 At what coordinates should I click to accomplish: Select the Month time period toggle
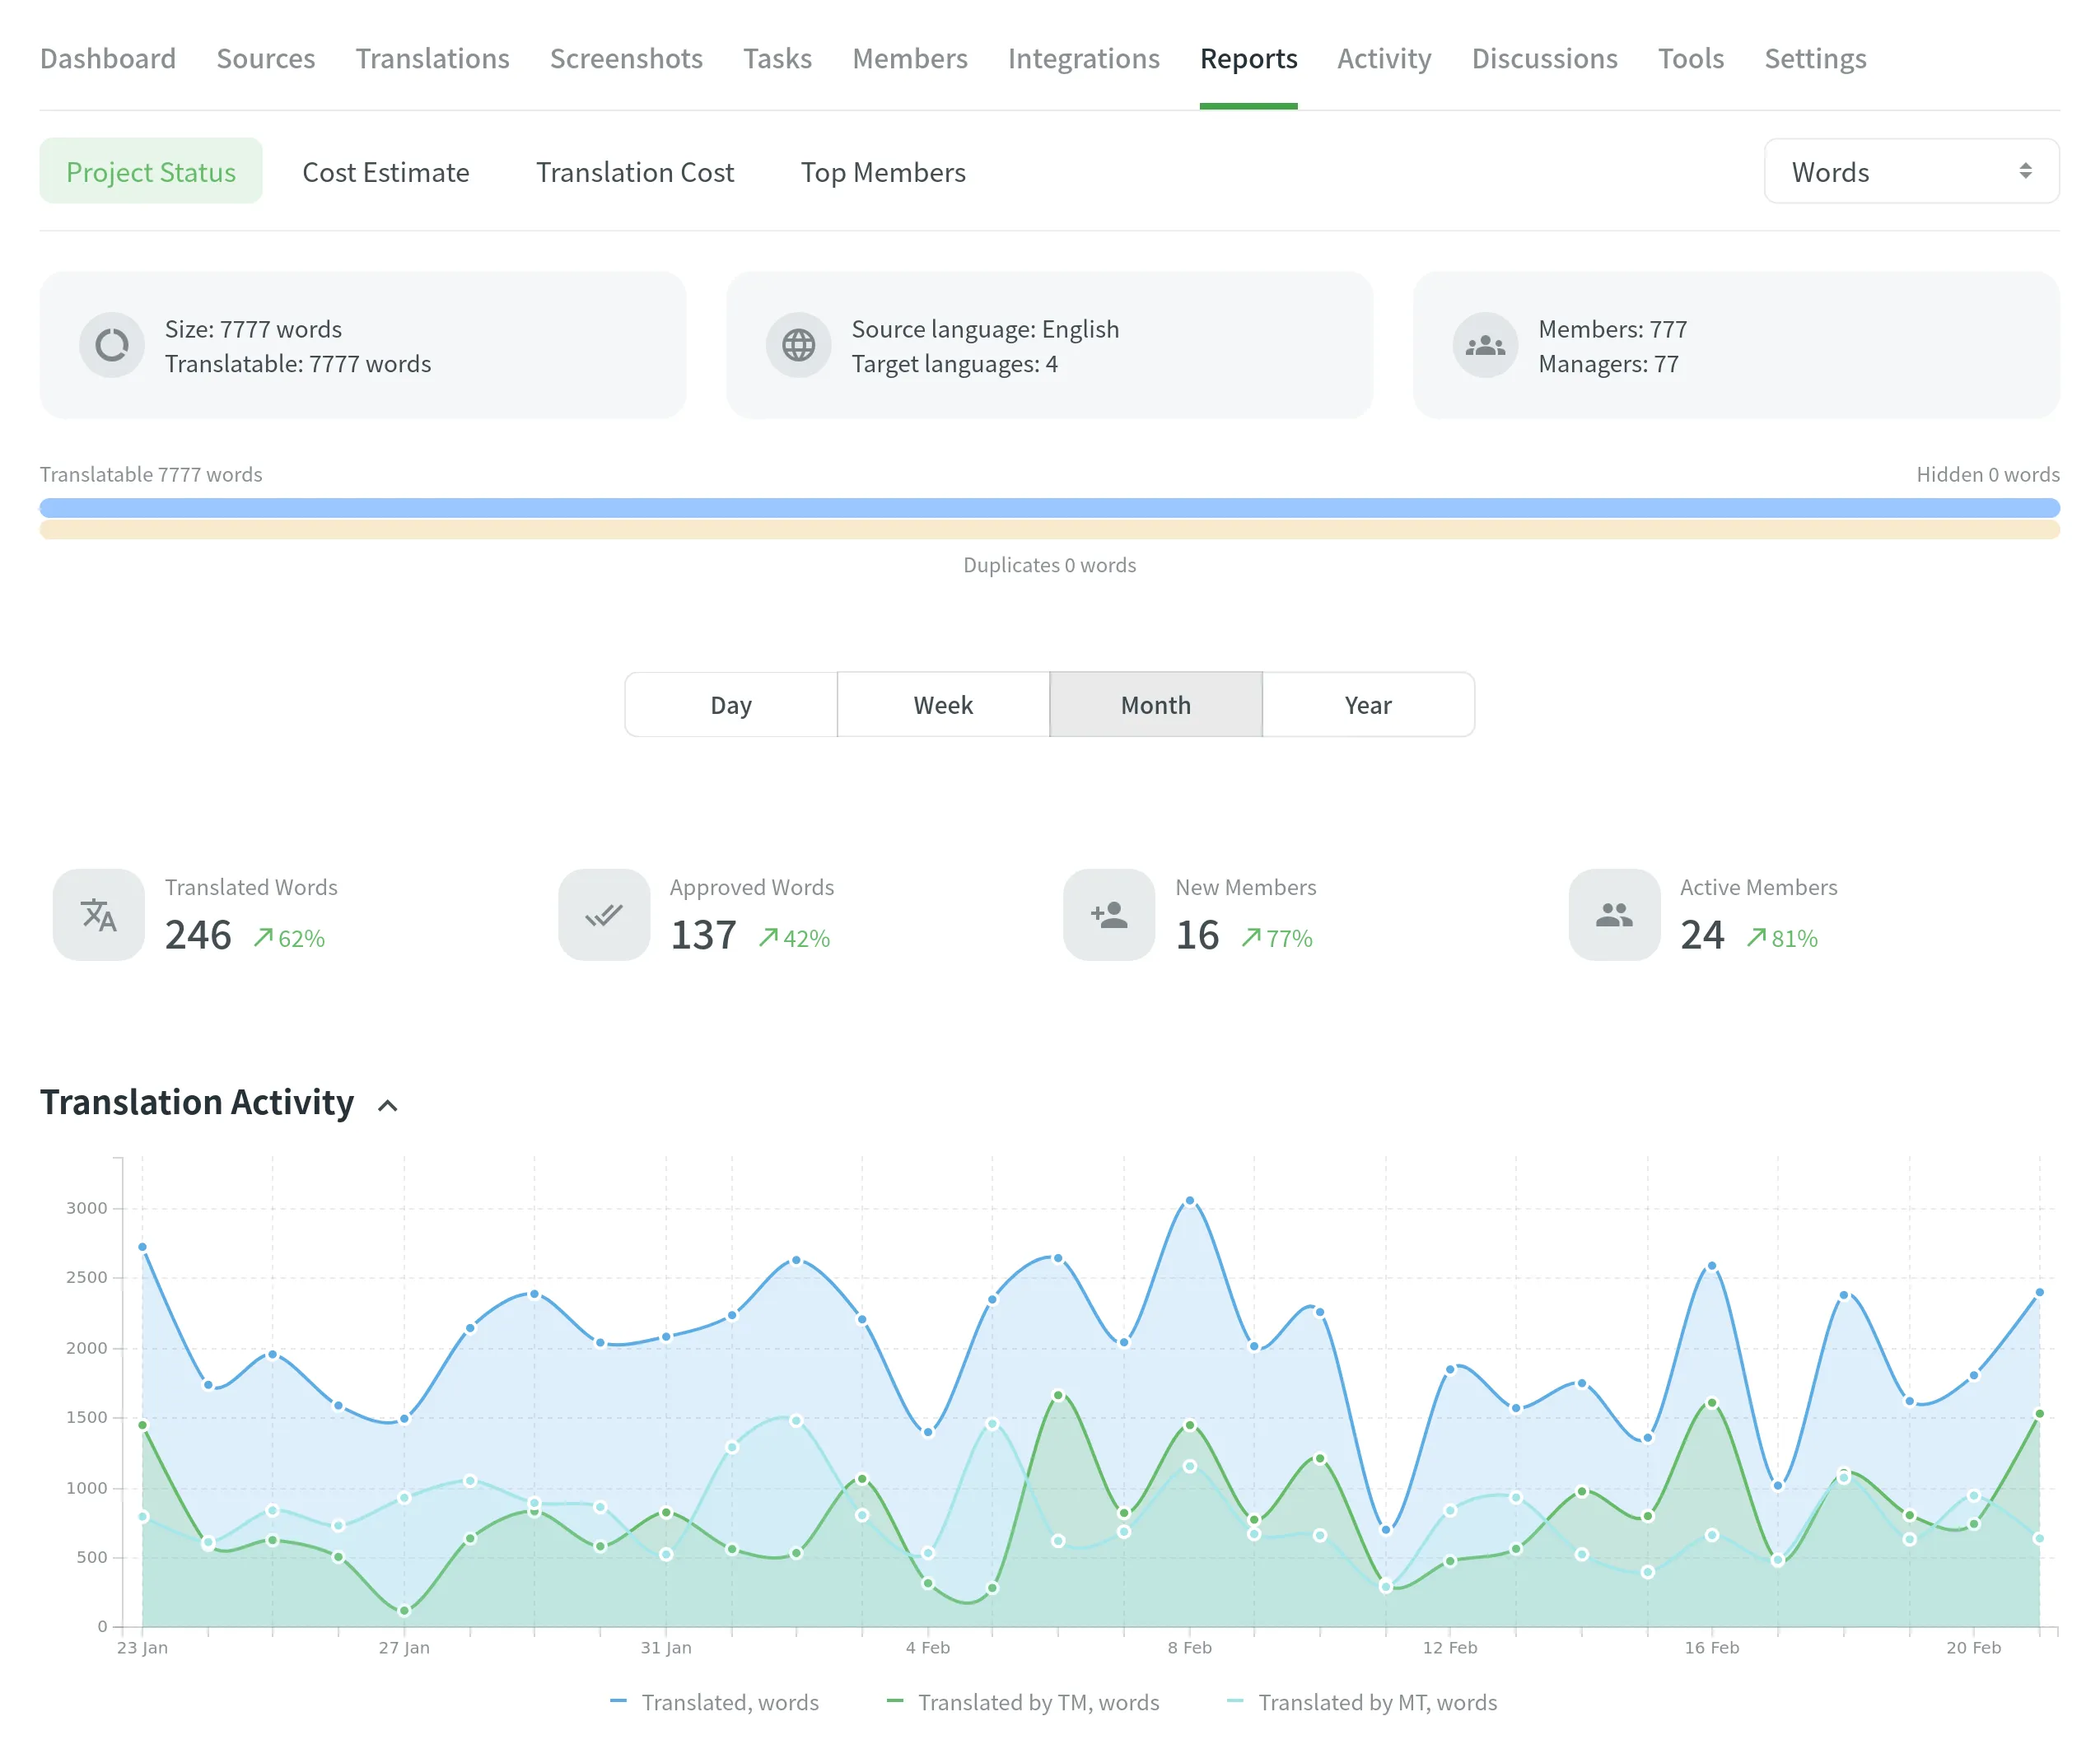click(x=1154, y=703)
